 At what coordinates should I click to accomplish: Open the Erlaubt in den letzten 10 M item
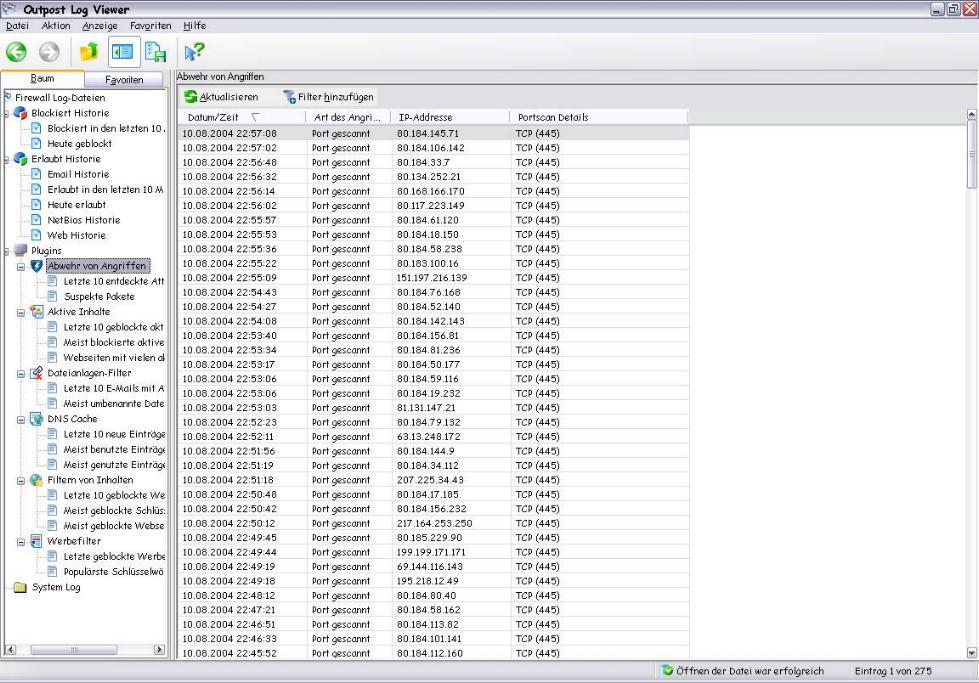106,190
